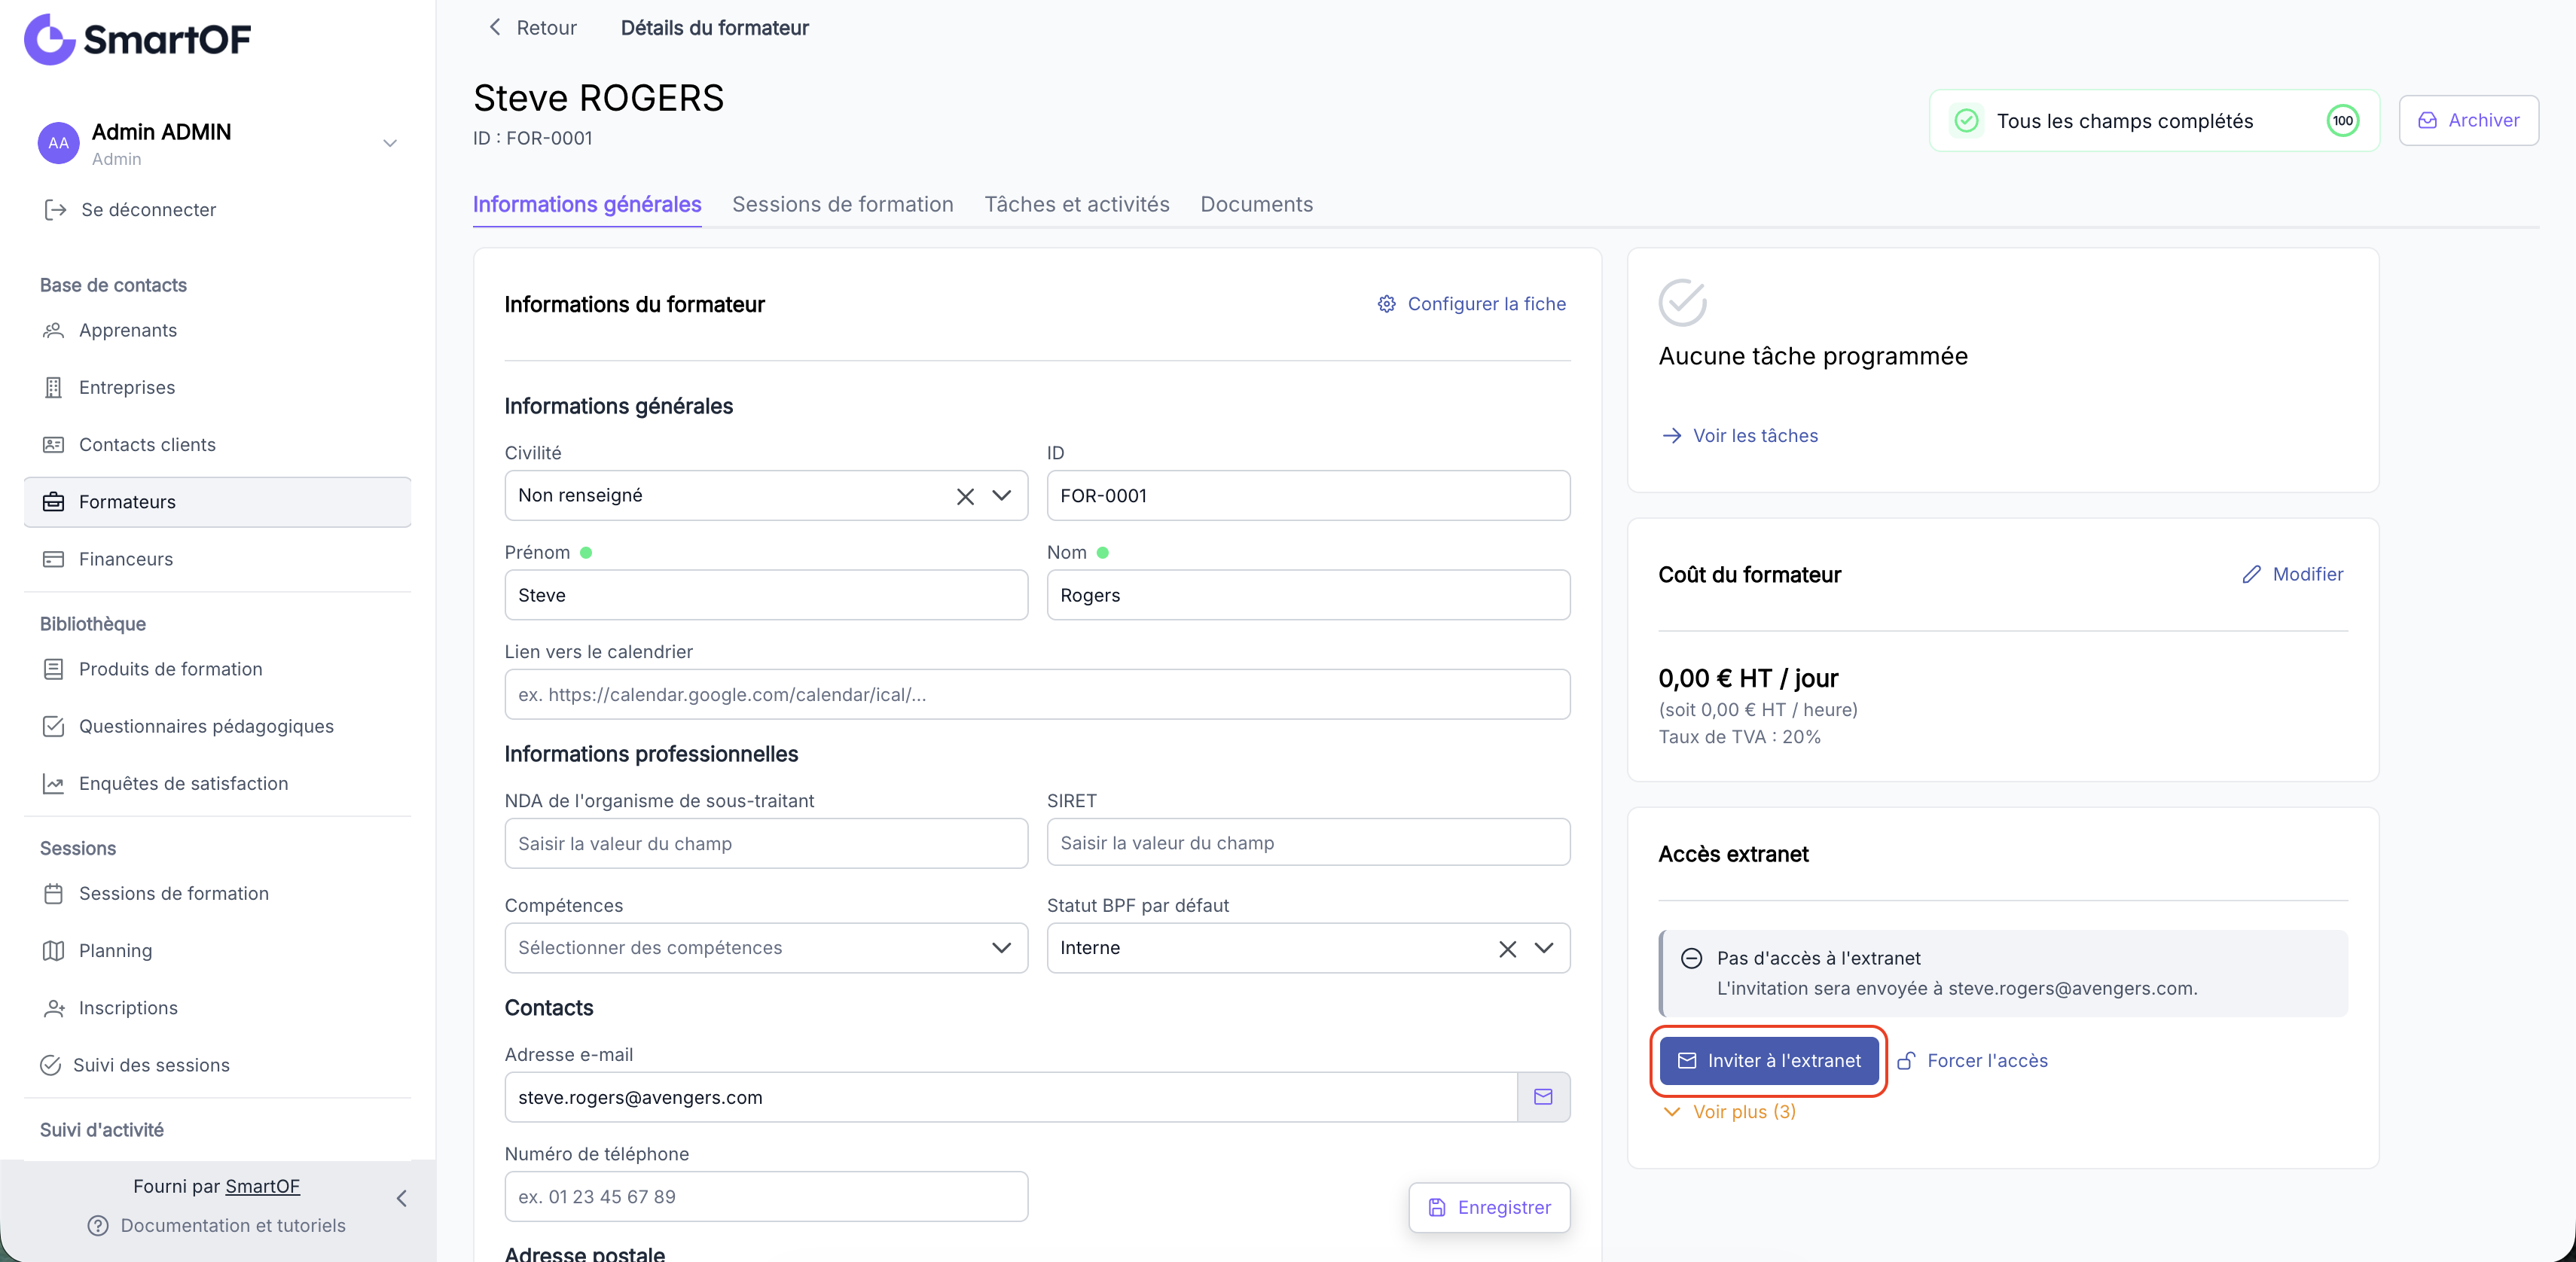Click the Contacts clients card icon
Image resolution: width=2576 pixels, height=1262 pixels.
click(x=53, y=444)
